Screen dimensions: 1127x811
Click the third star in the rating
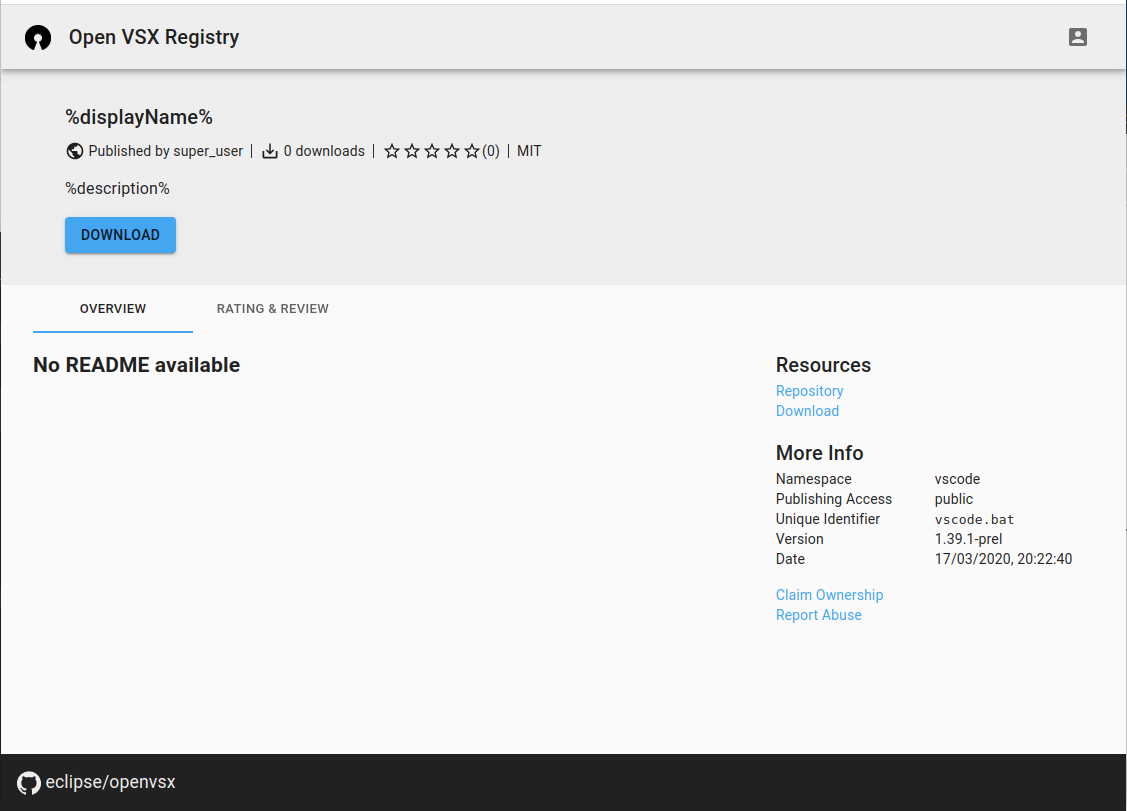tap(432, 150)
